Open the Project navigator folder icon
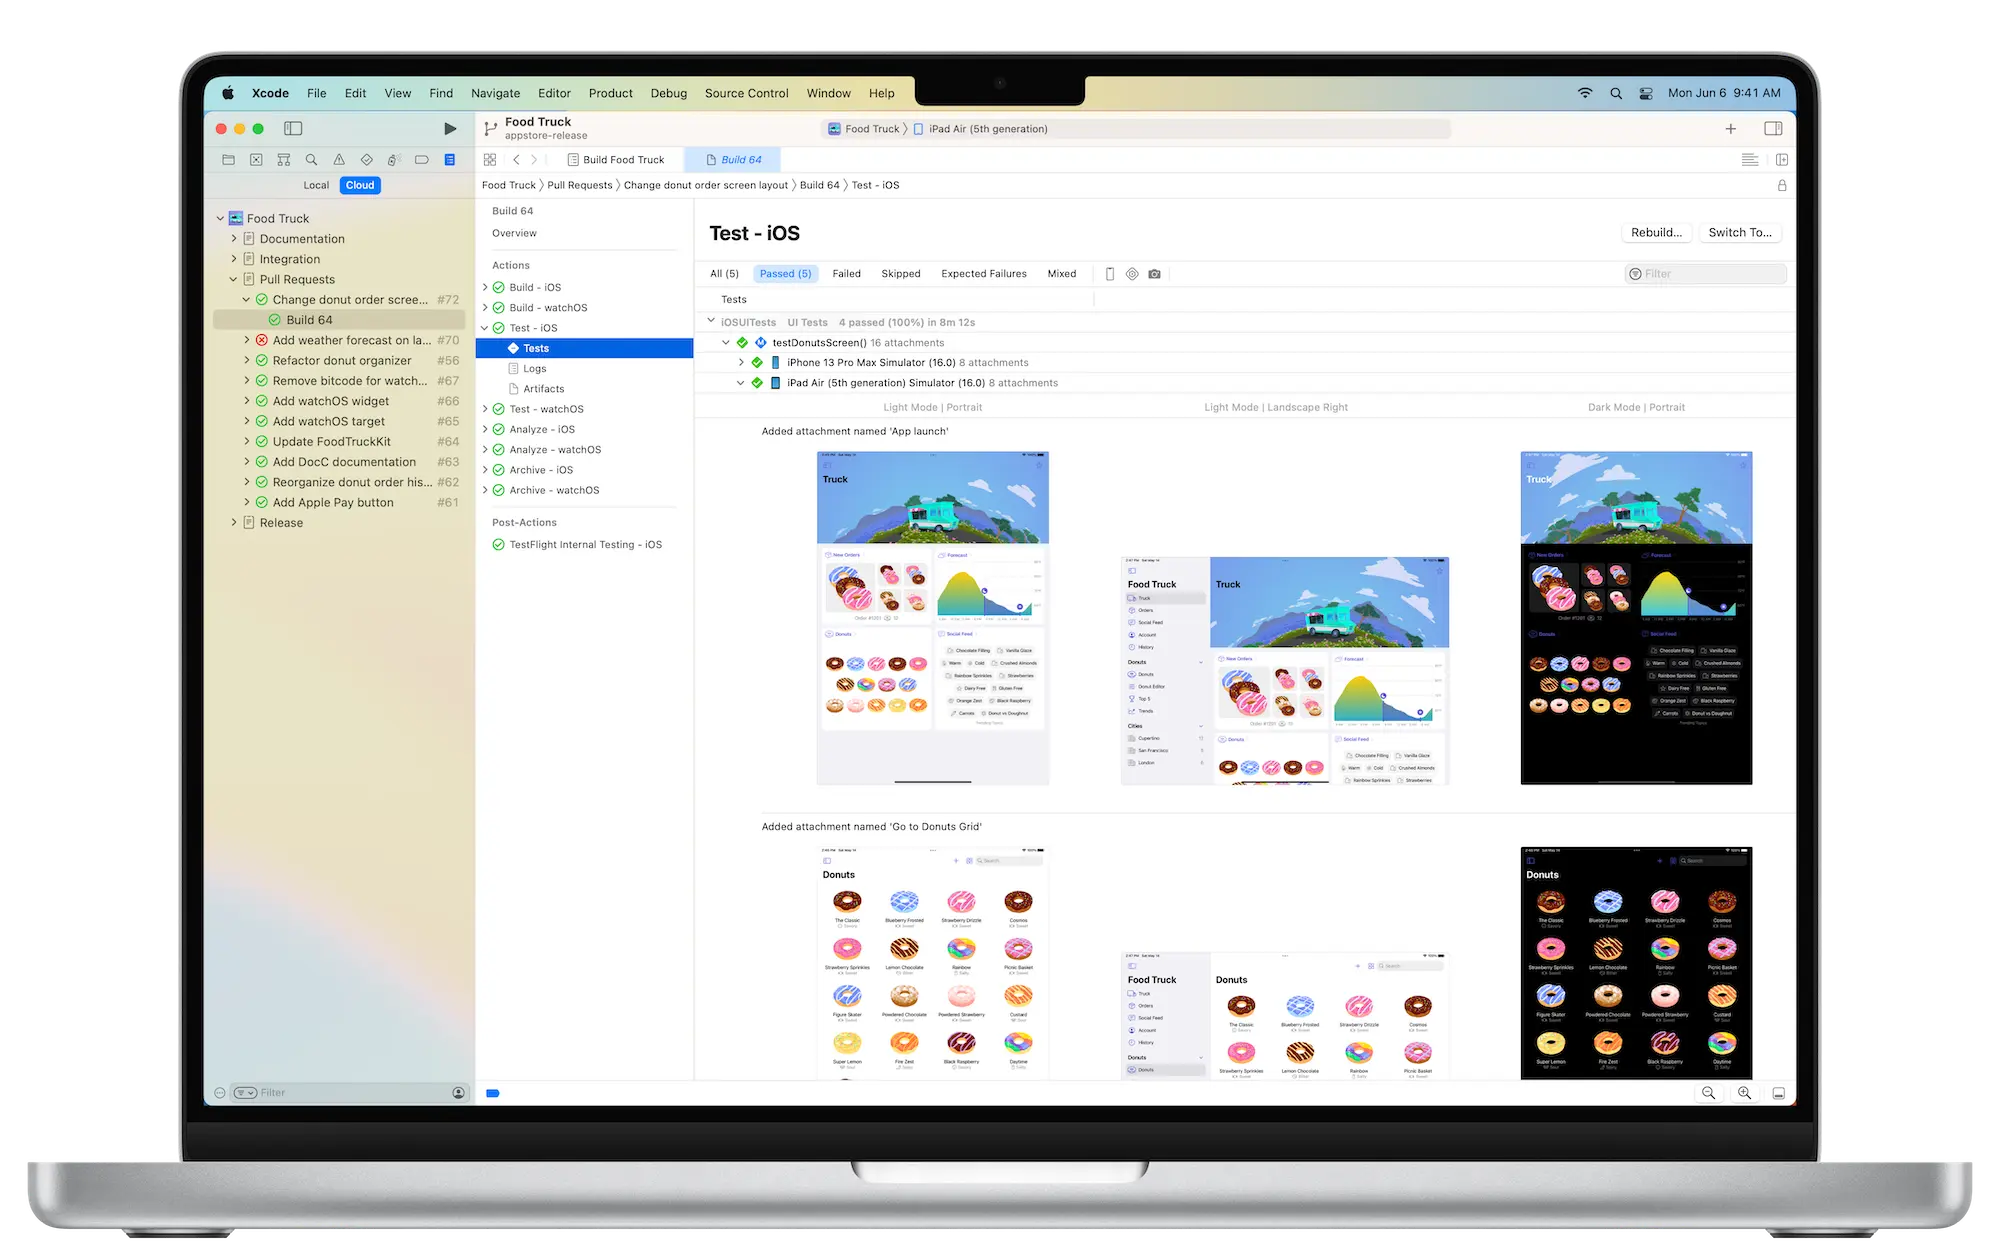 [x=228, y=160]
